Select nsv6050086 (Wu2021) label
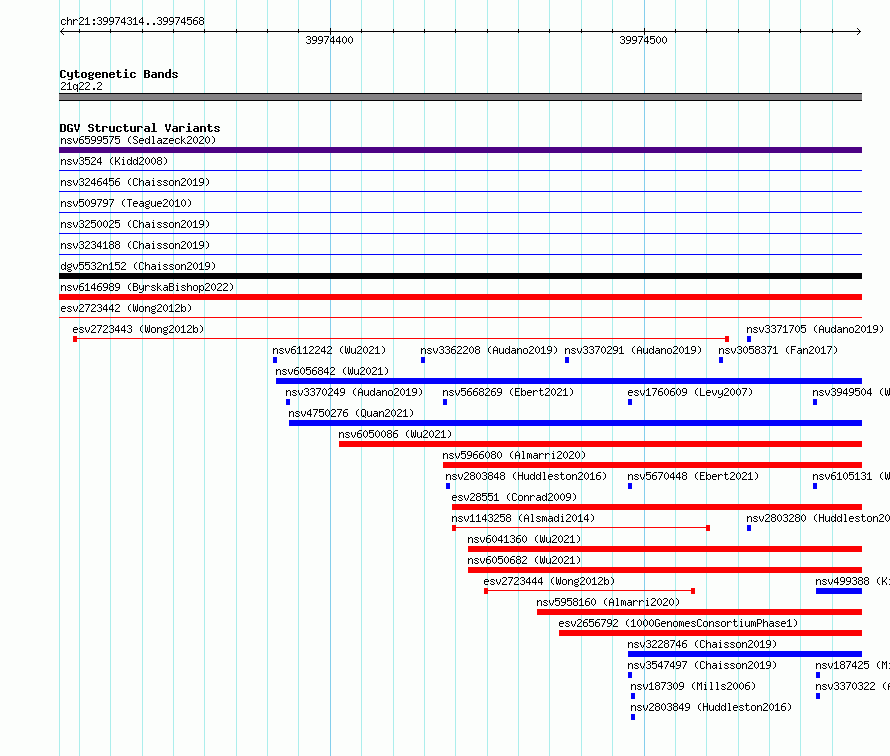This screenshot has width=890, height=756. (395, 434)
